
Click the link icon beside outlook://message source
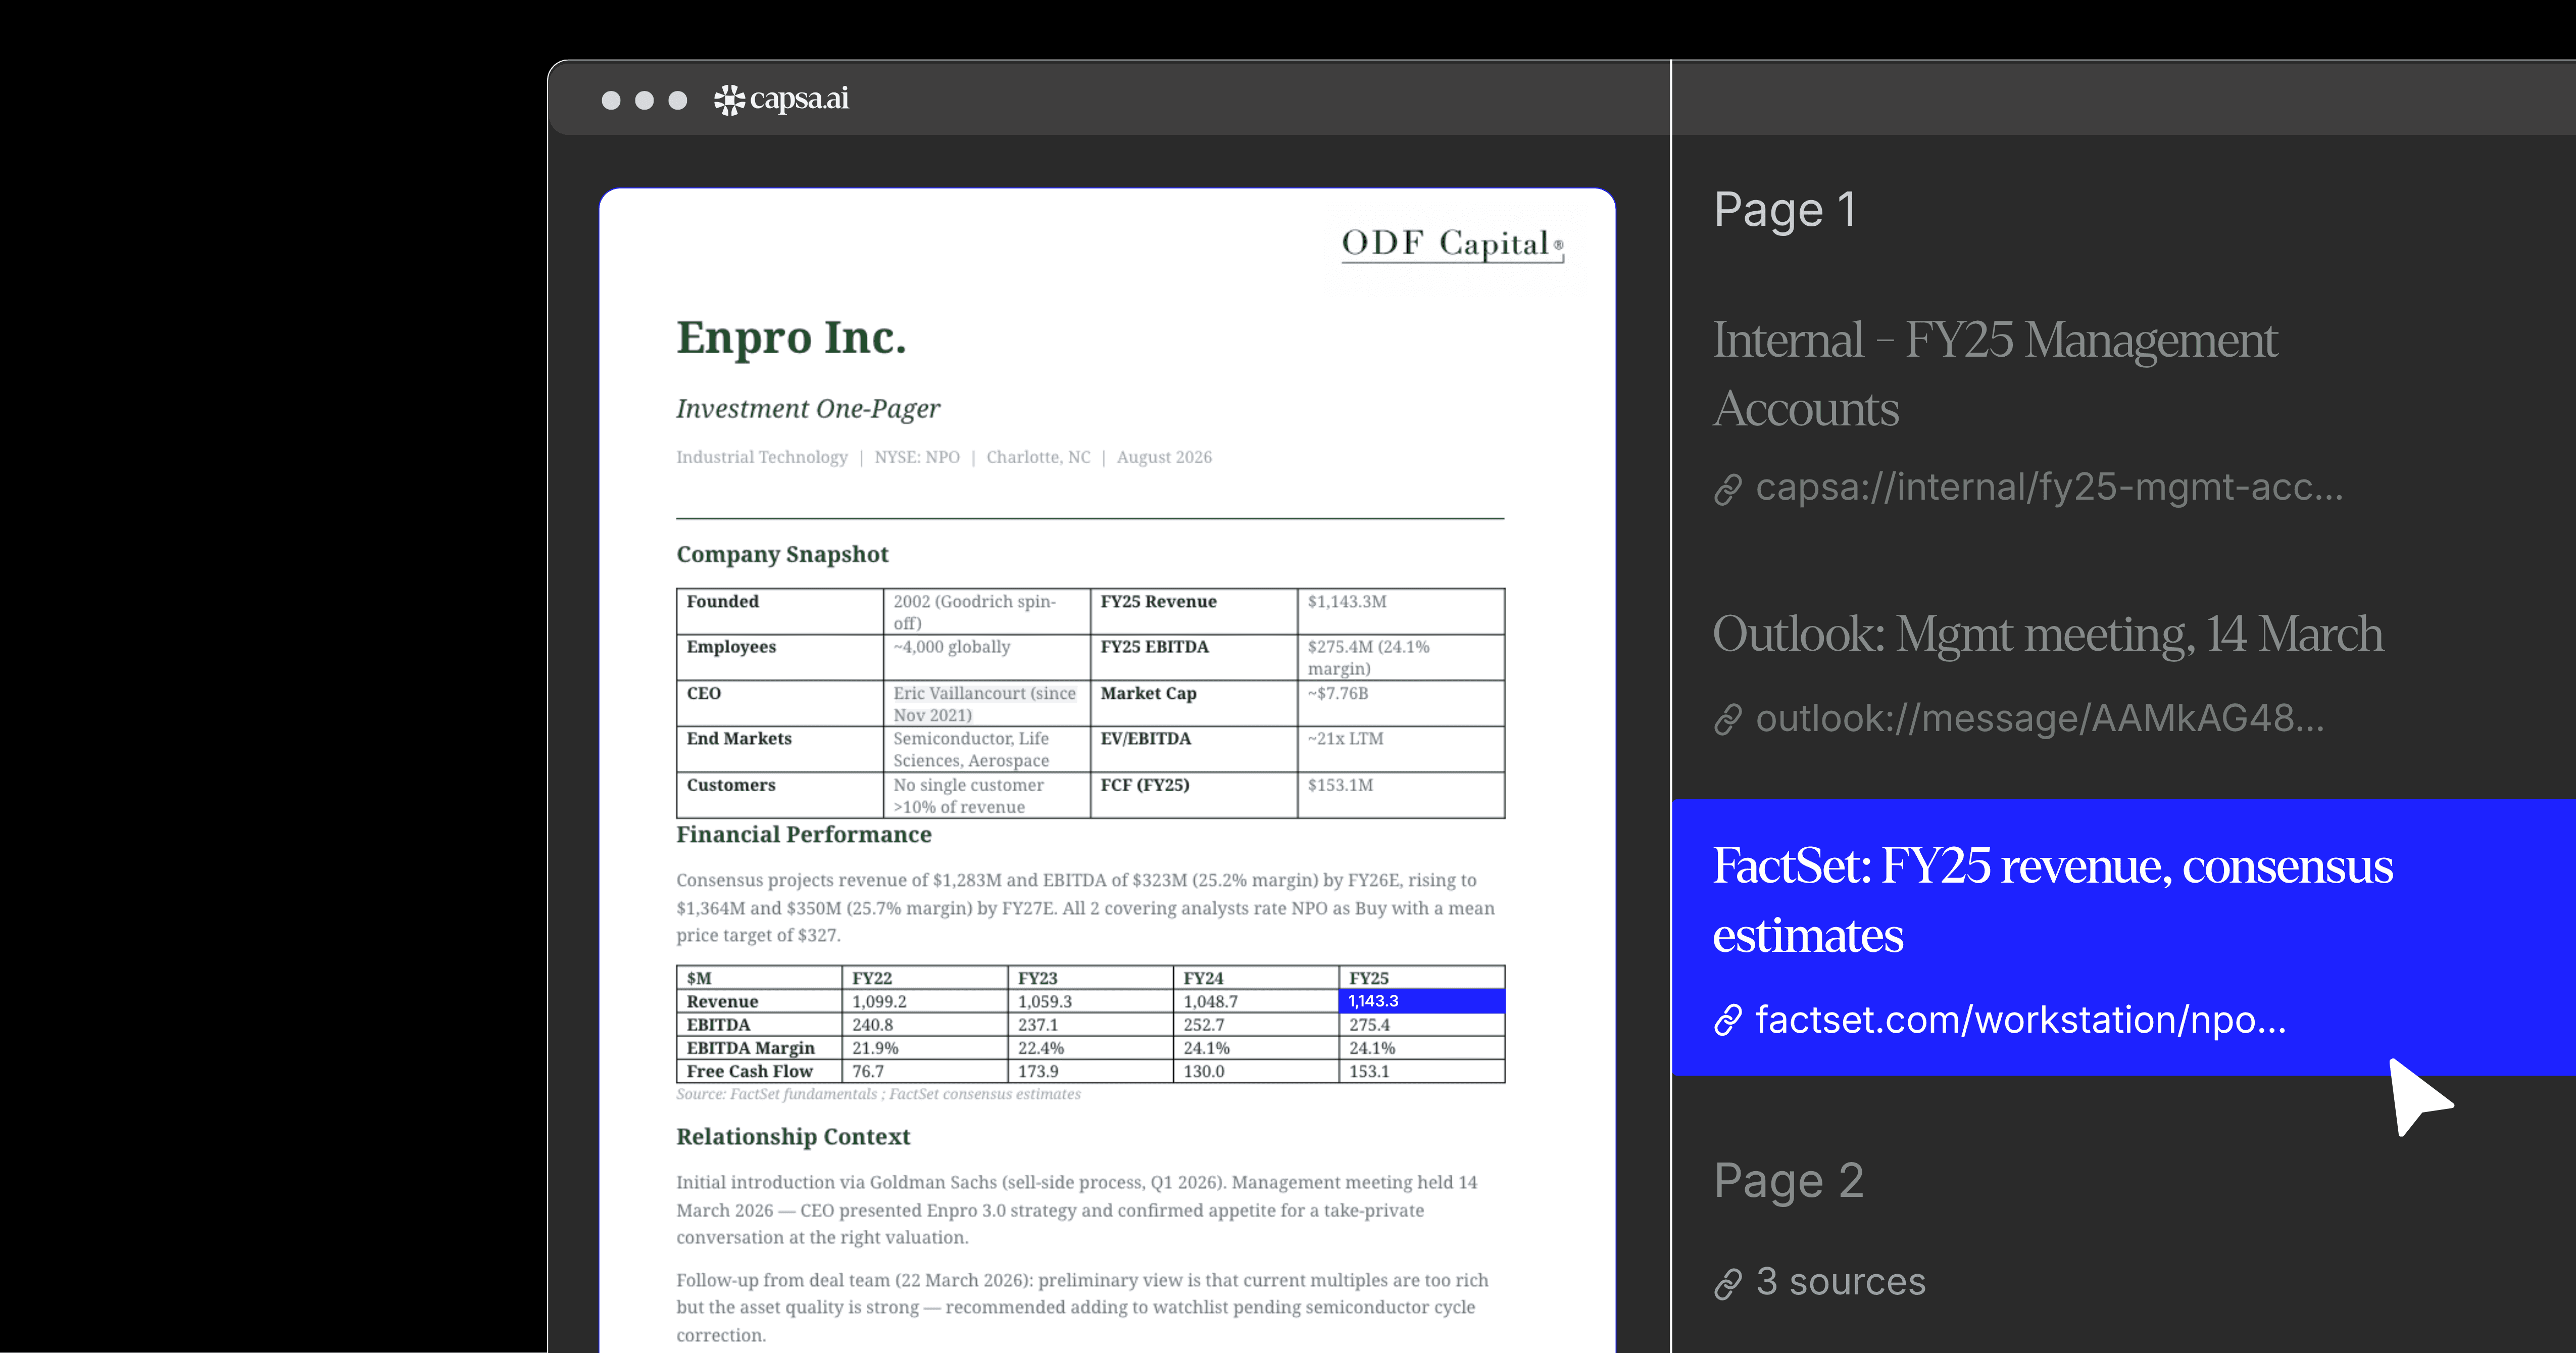(x=1728, y=720)
